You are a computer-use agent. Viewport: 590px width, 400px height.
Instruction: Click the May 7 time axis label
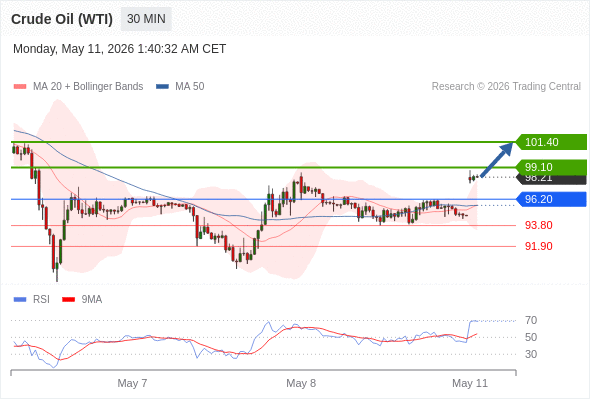tap(132, 383)
